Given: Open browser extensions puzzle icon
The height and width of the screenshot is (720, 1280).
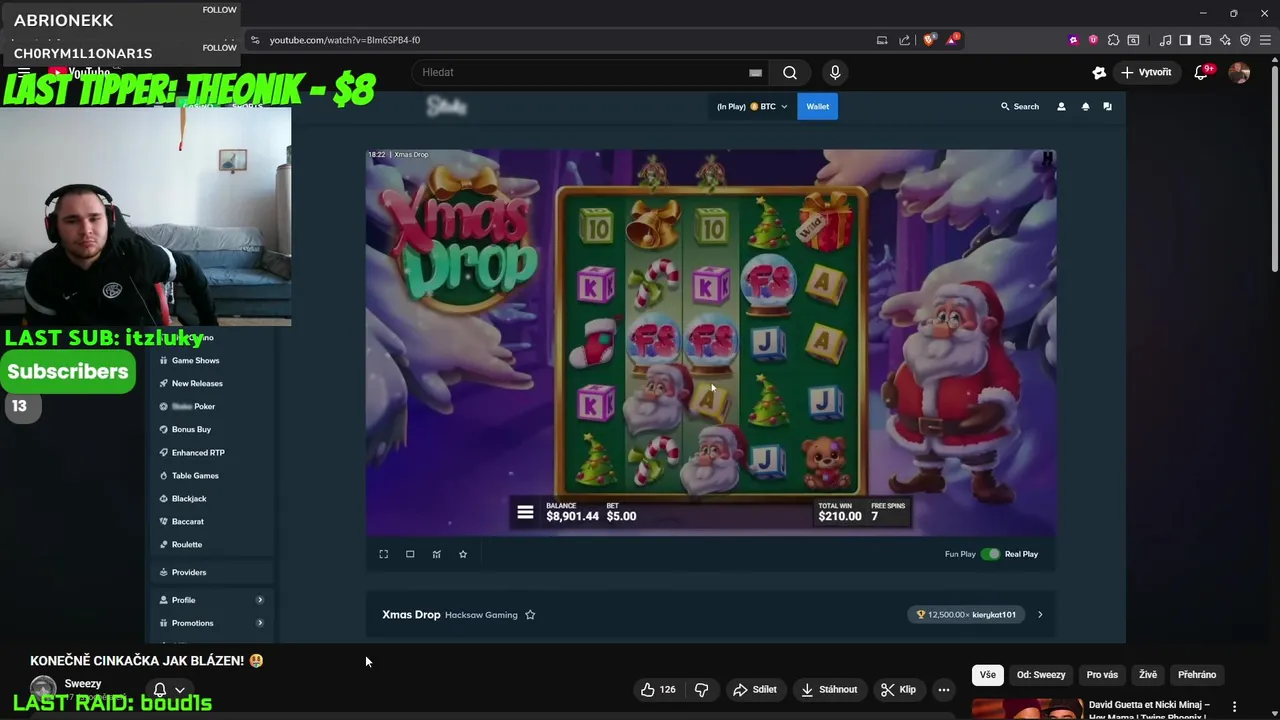Looking at the screenshot, I should click(x=1113, y=40).
